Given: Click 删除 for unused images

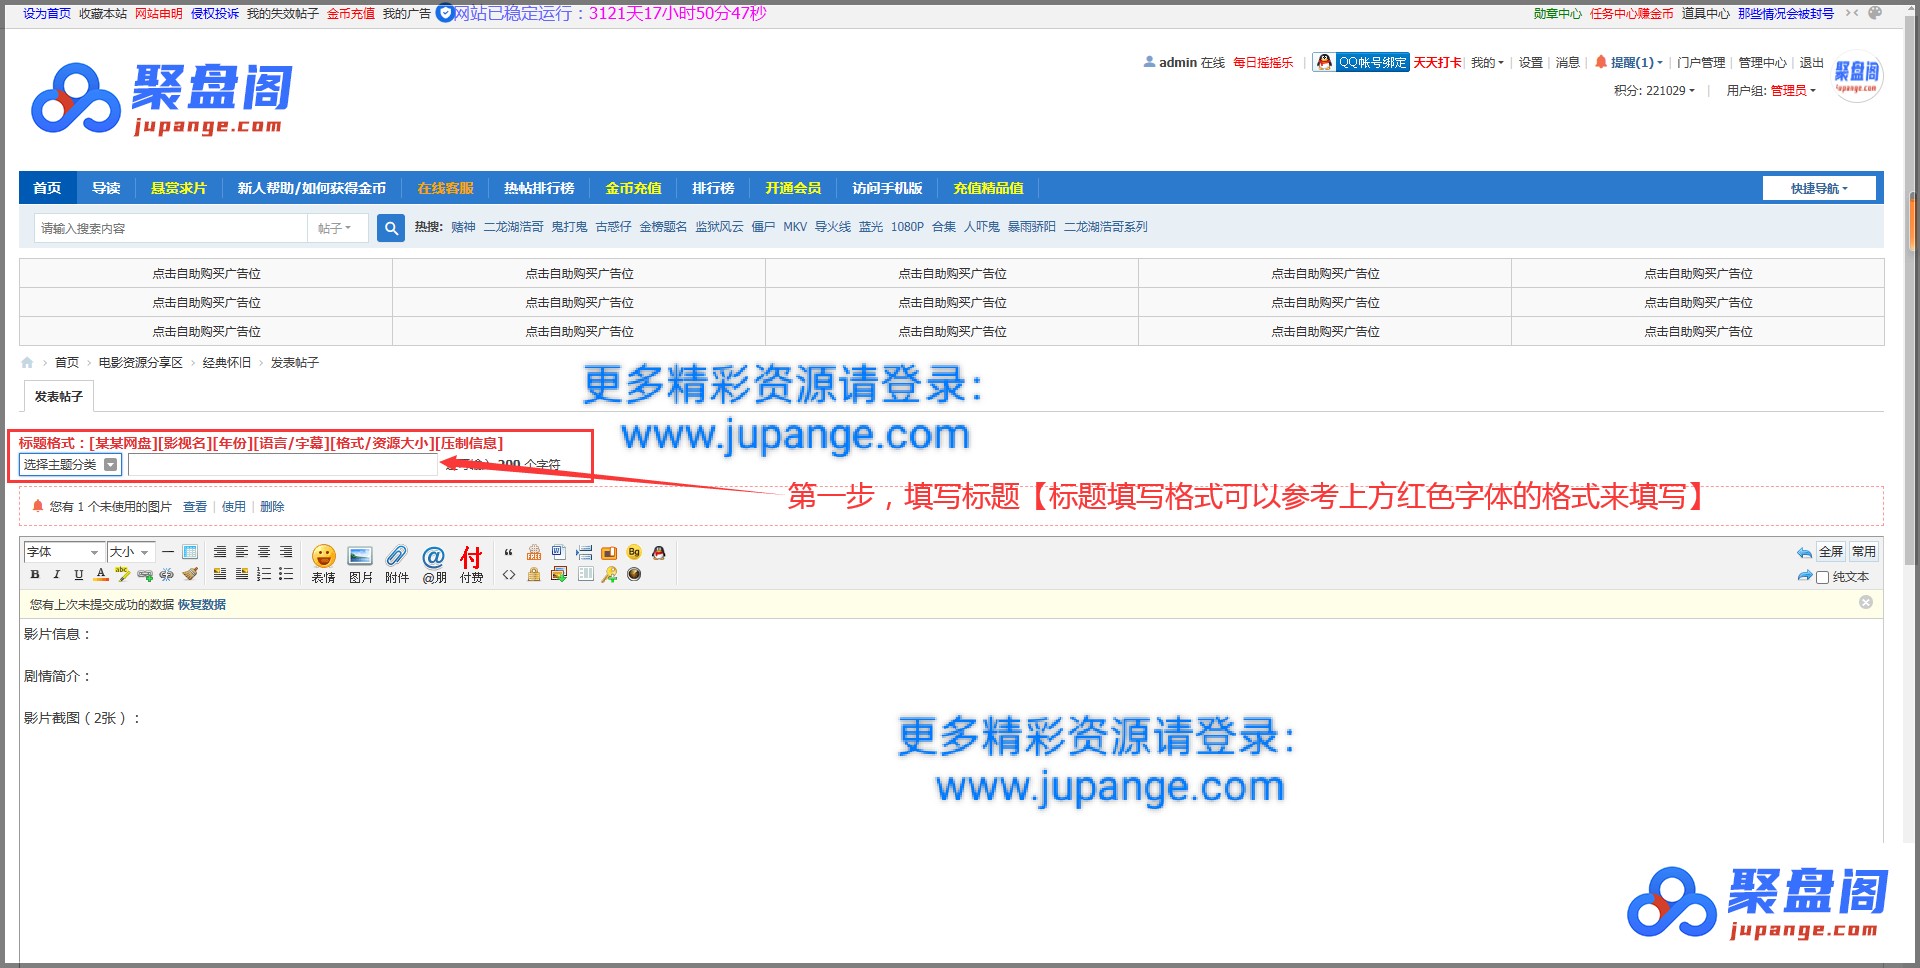Looking at the screenshot, I should [x=272, y=506].
